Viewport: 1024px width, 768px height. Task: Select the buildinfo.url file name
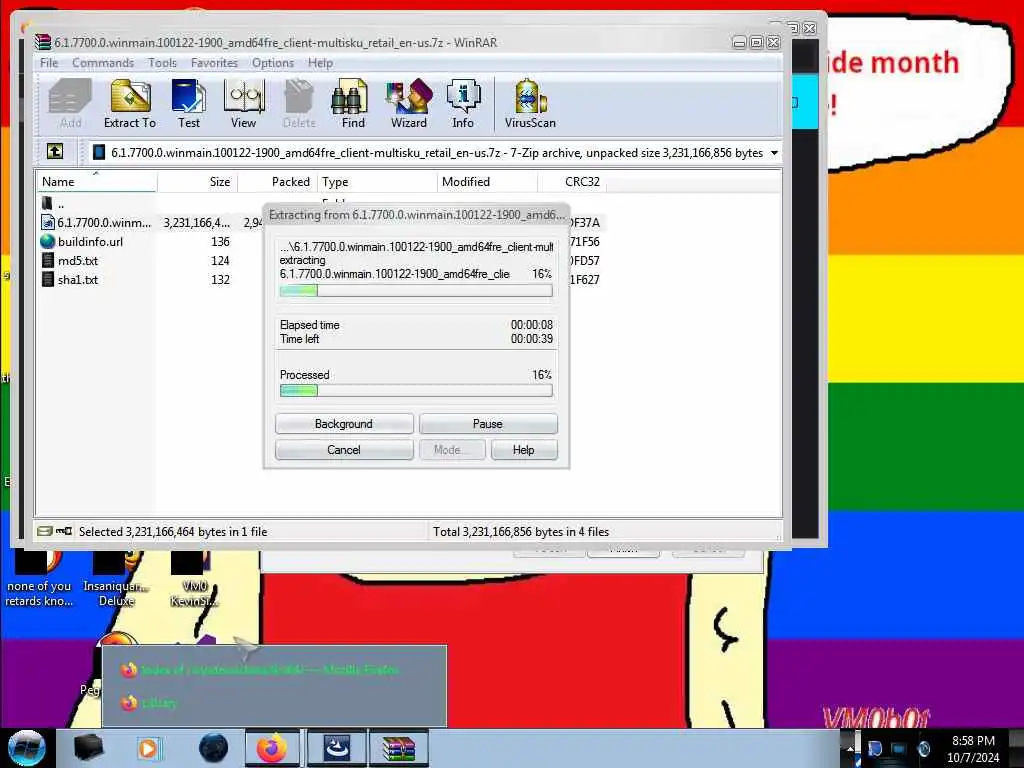(x=90, y=242)
